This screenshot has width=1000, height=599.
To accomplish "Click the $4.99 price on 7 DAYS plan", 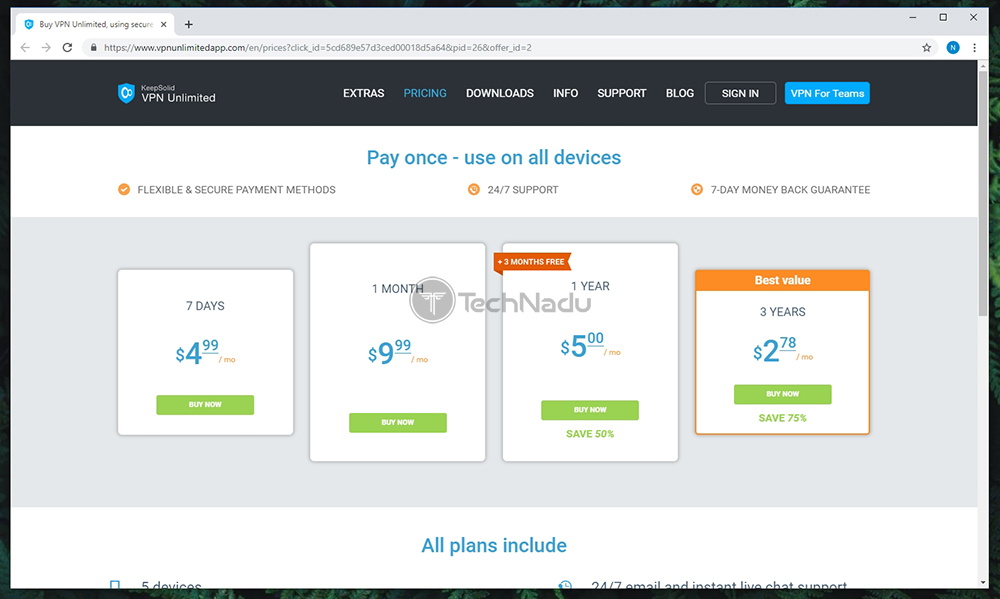I will tap(205, 351).
